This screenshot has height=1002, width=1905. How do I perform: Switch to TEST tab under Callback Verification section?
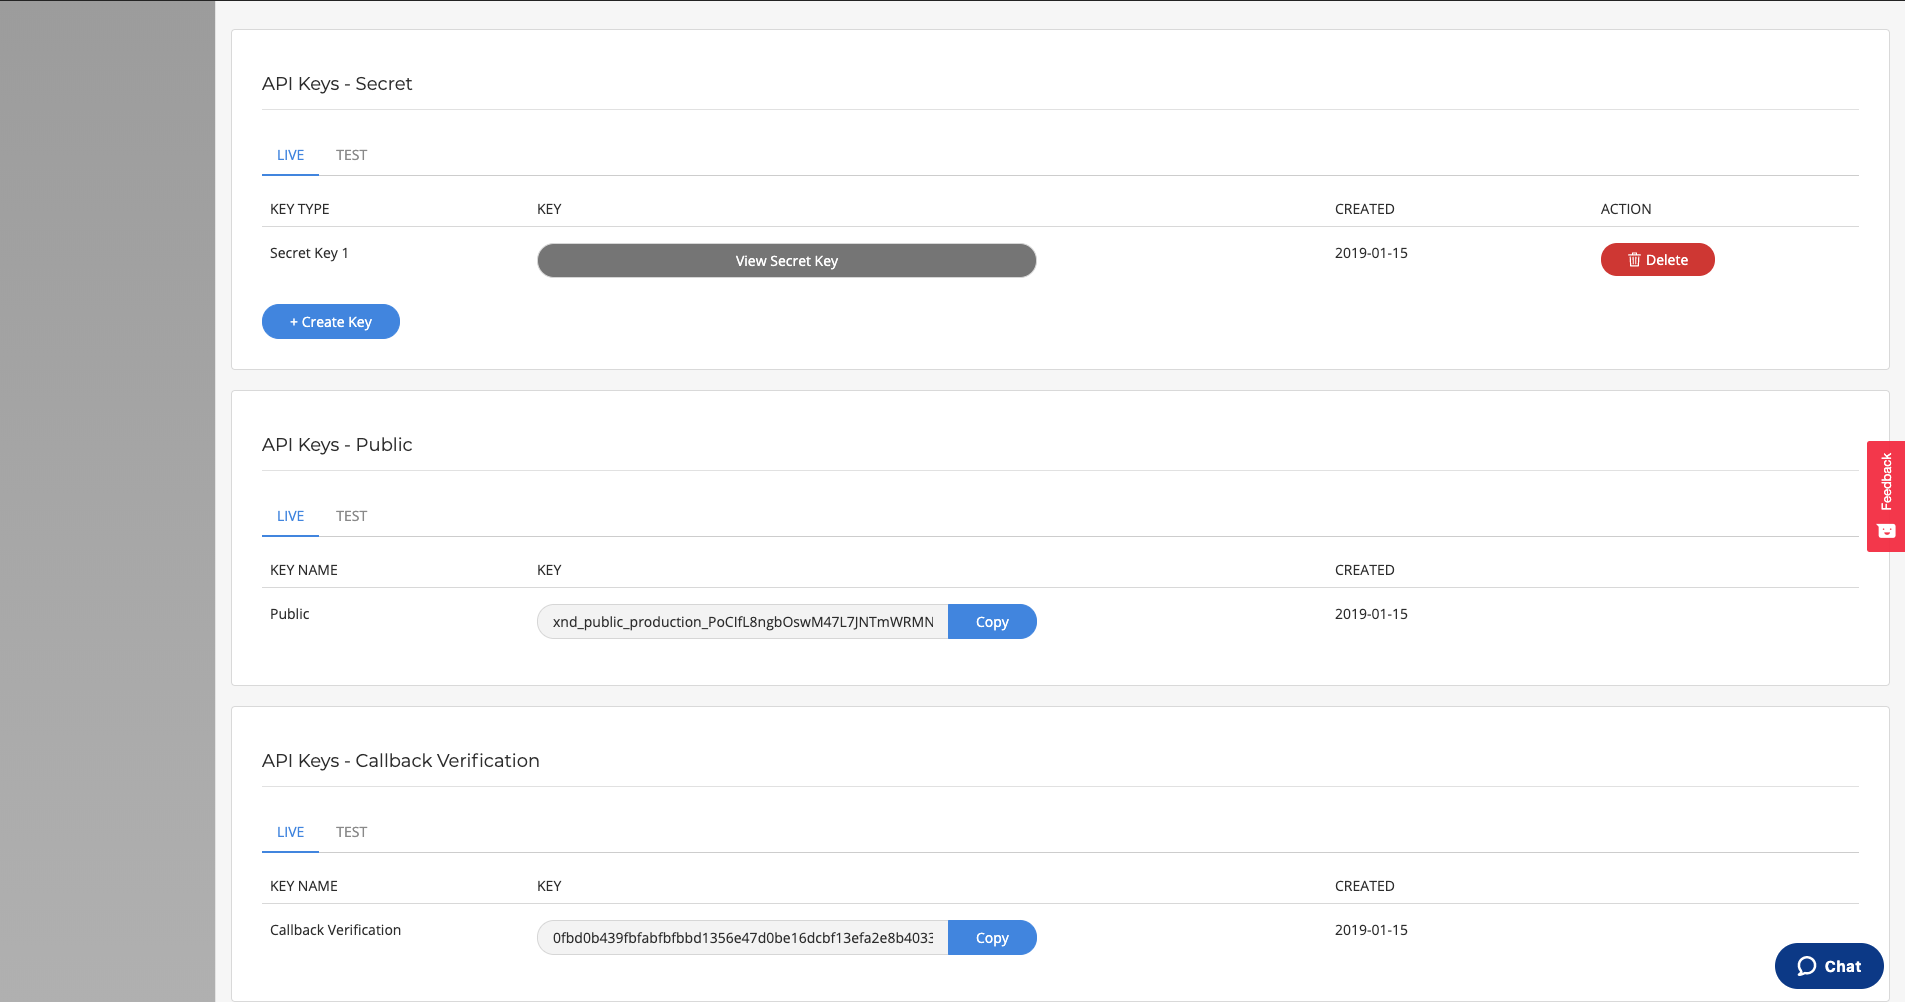351,832
